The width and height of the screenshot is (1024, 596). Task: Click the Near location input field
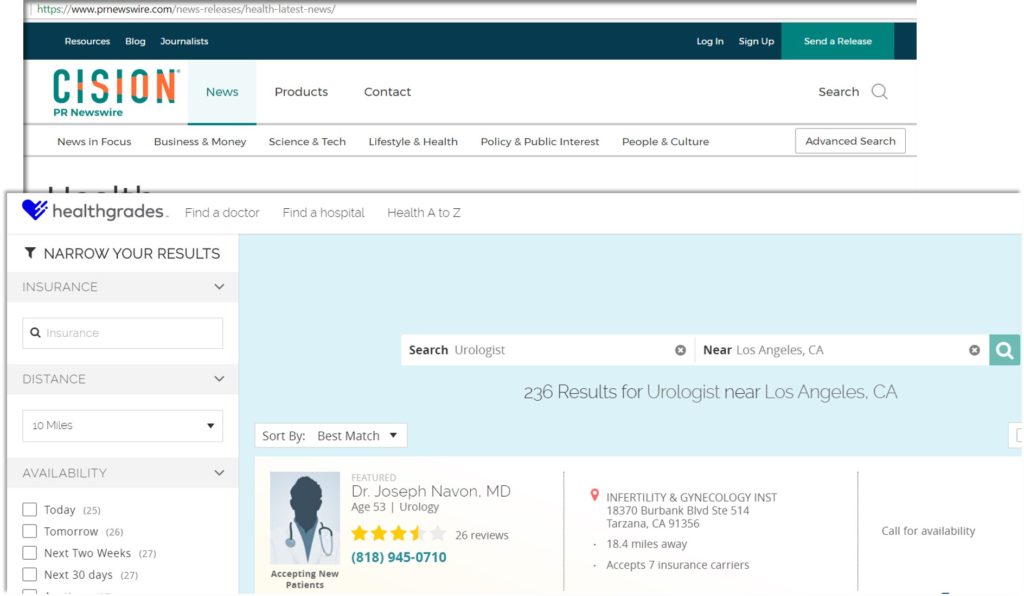(842, 350)
